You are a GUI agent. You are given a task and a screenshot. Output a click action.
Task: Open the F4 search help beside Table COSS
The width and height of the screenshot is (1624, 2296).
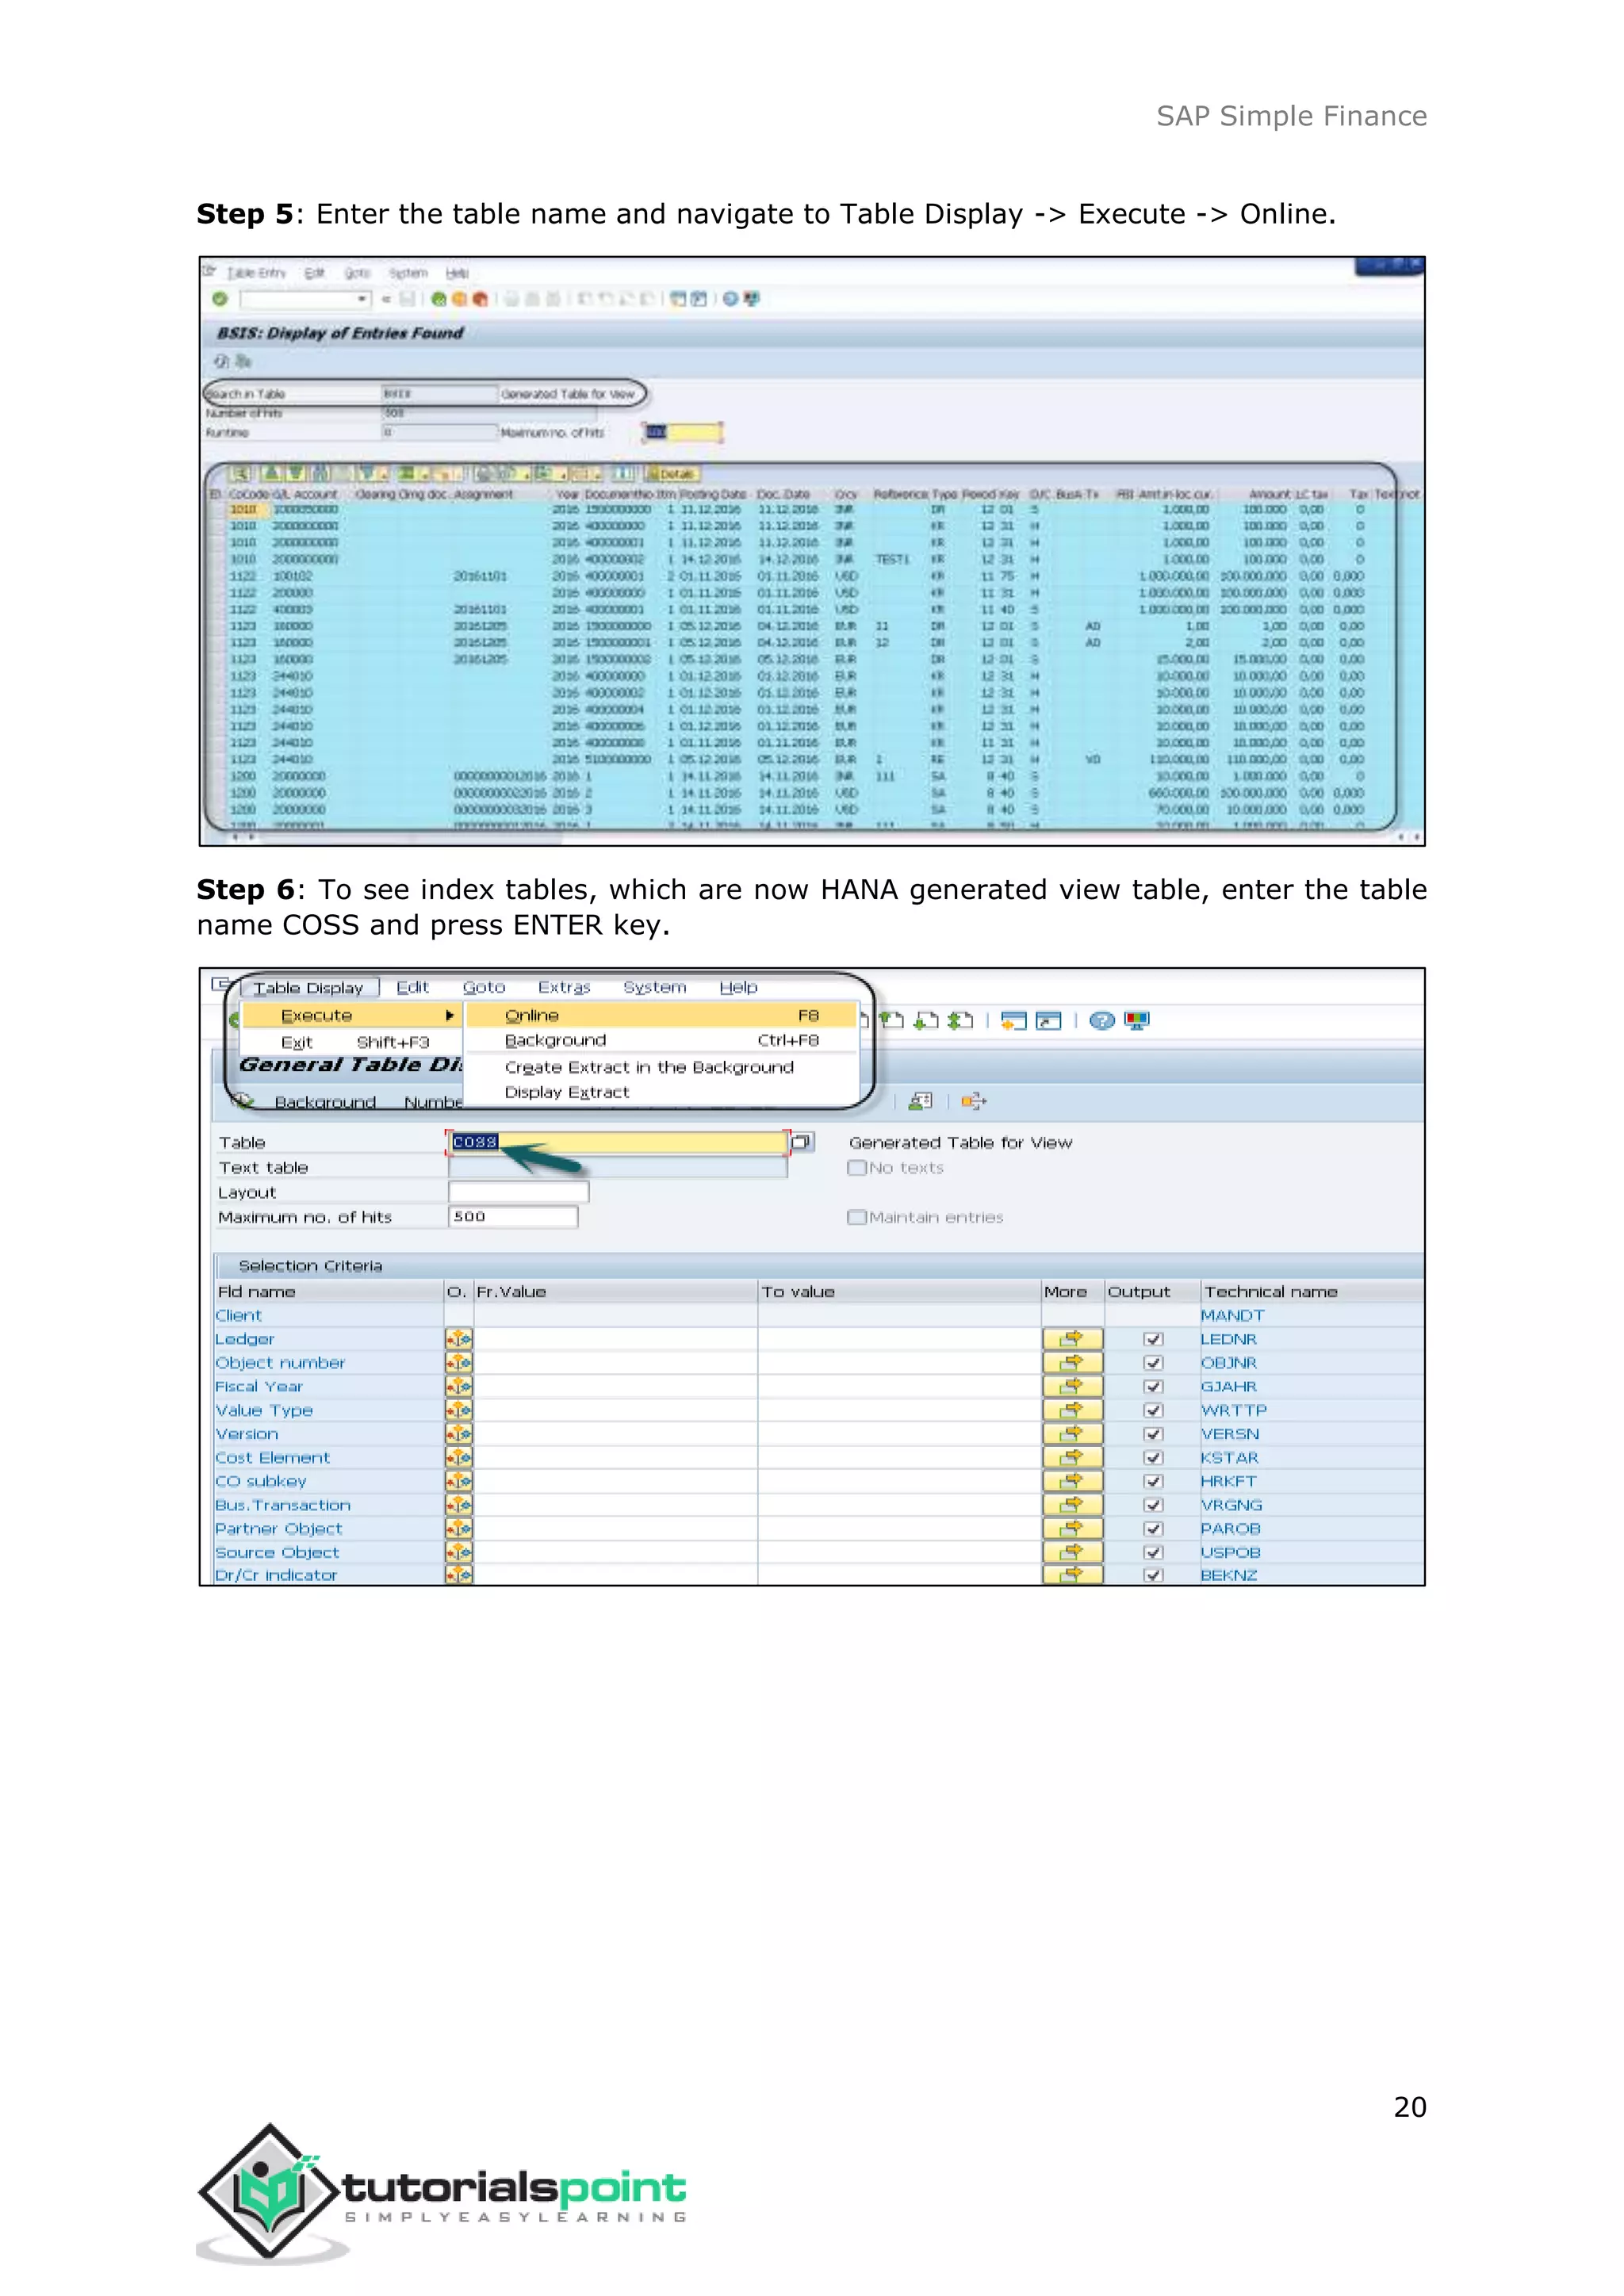coord(803,1142)
